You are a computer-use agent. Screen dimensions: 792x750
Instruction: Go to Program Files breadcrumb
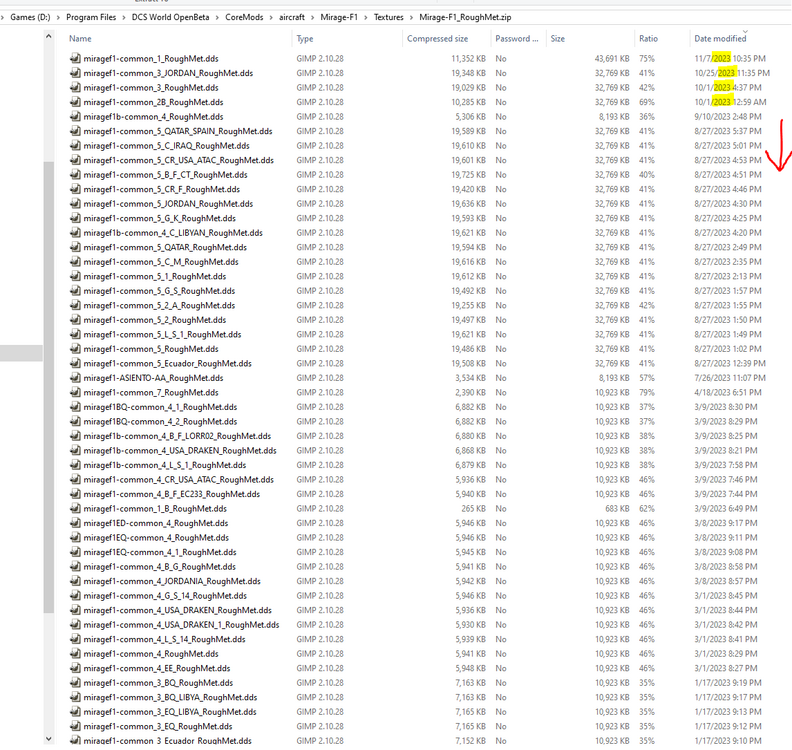pos(91,17)
